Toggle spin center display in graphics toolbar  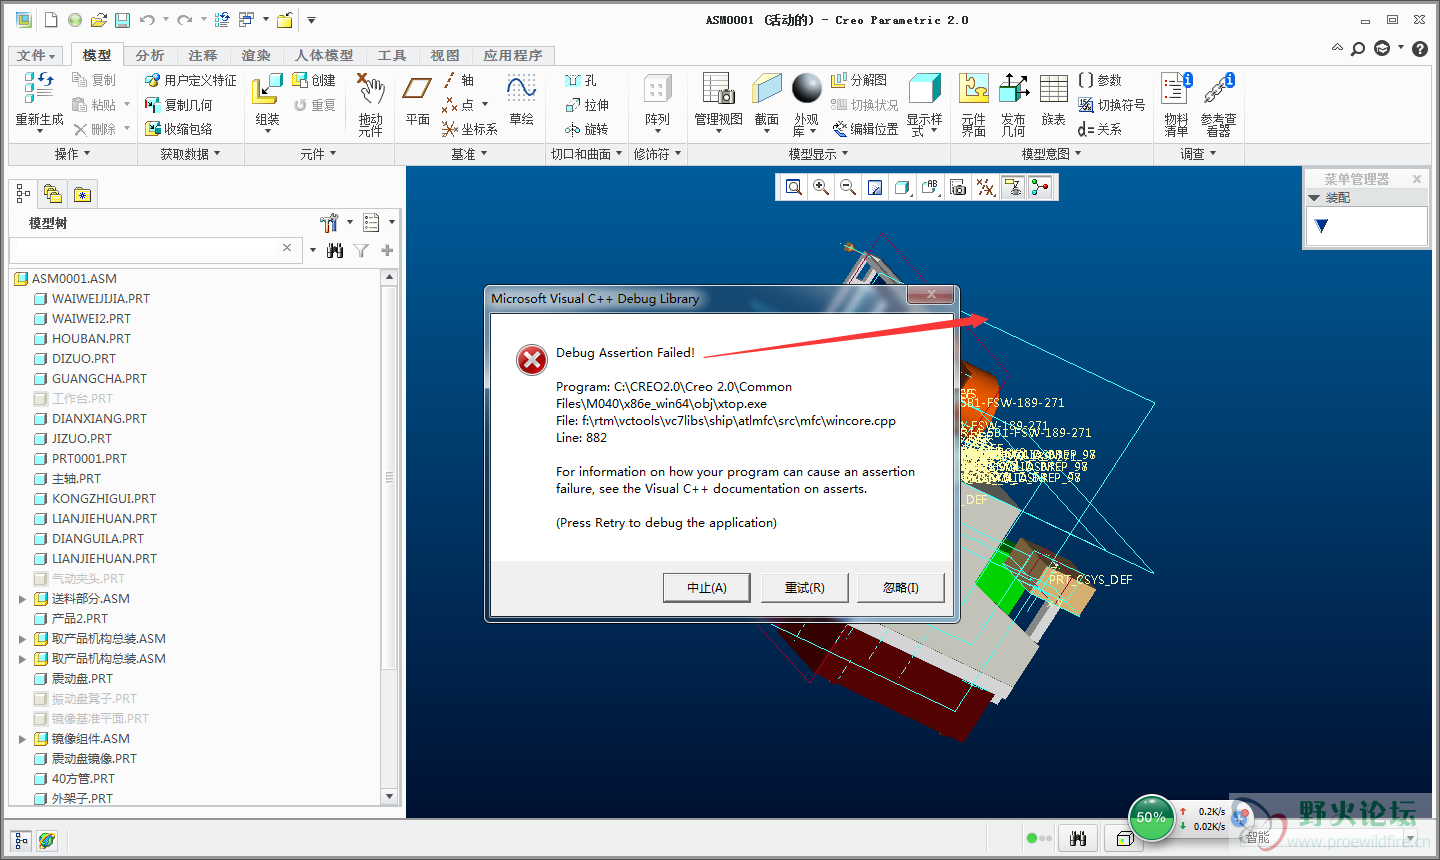(x=1040, y=187)
